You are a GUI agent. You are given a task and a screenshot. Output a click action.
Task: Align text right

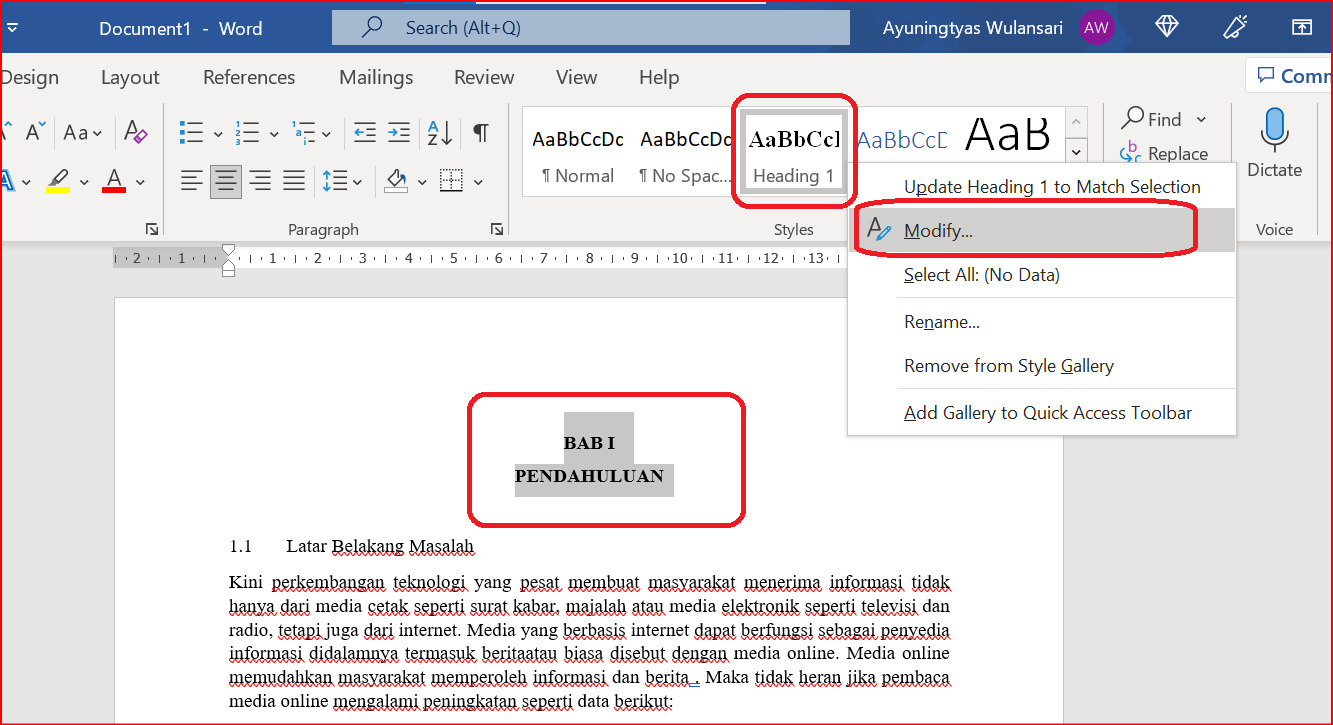[x=260, y=181]
